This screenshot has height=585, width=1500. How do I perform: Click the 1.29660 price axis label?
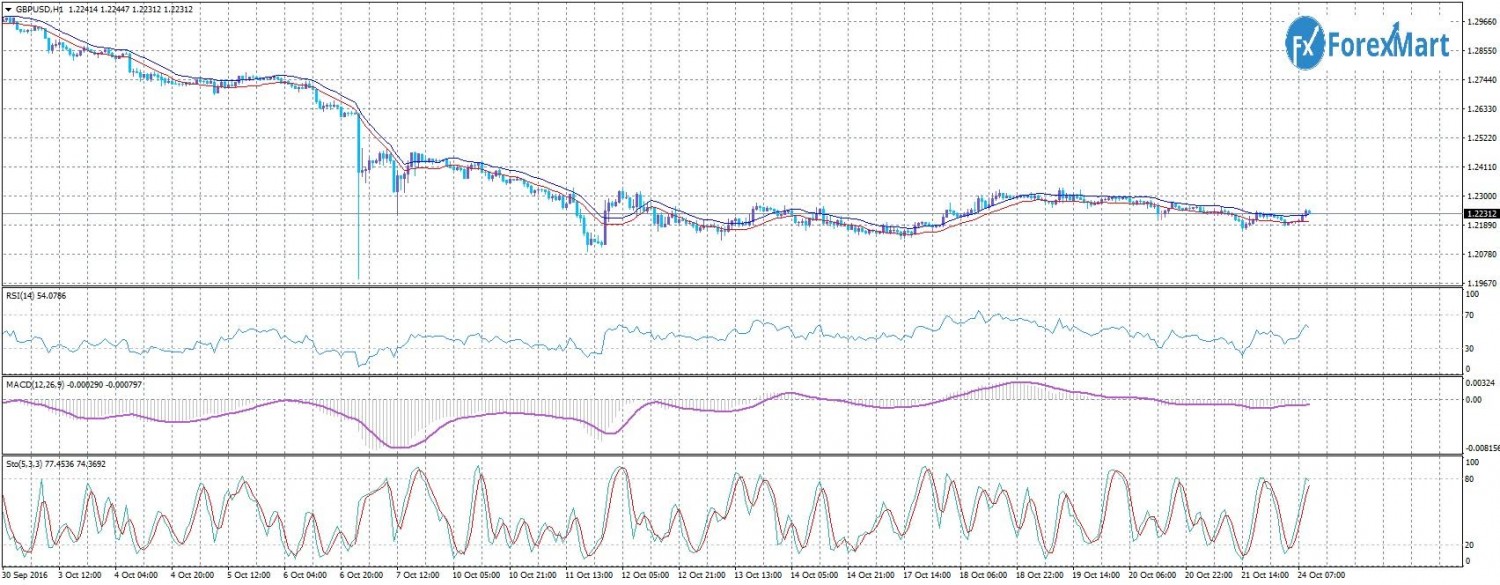point(1480,20)
